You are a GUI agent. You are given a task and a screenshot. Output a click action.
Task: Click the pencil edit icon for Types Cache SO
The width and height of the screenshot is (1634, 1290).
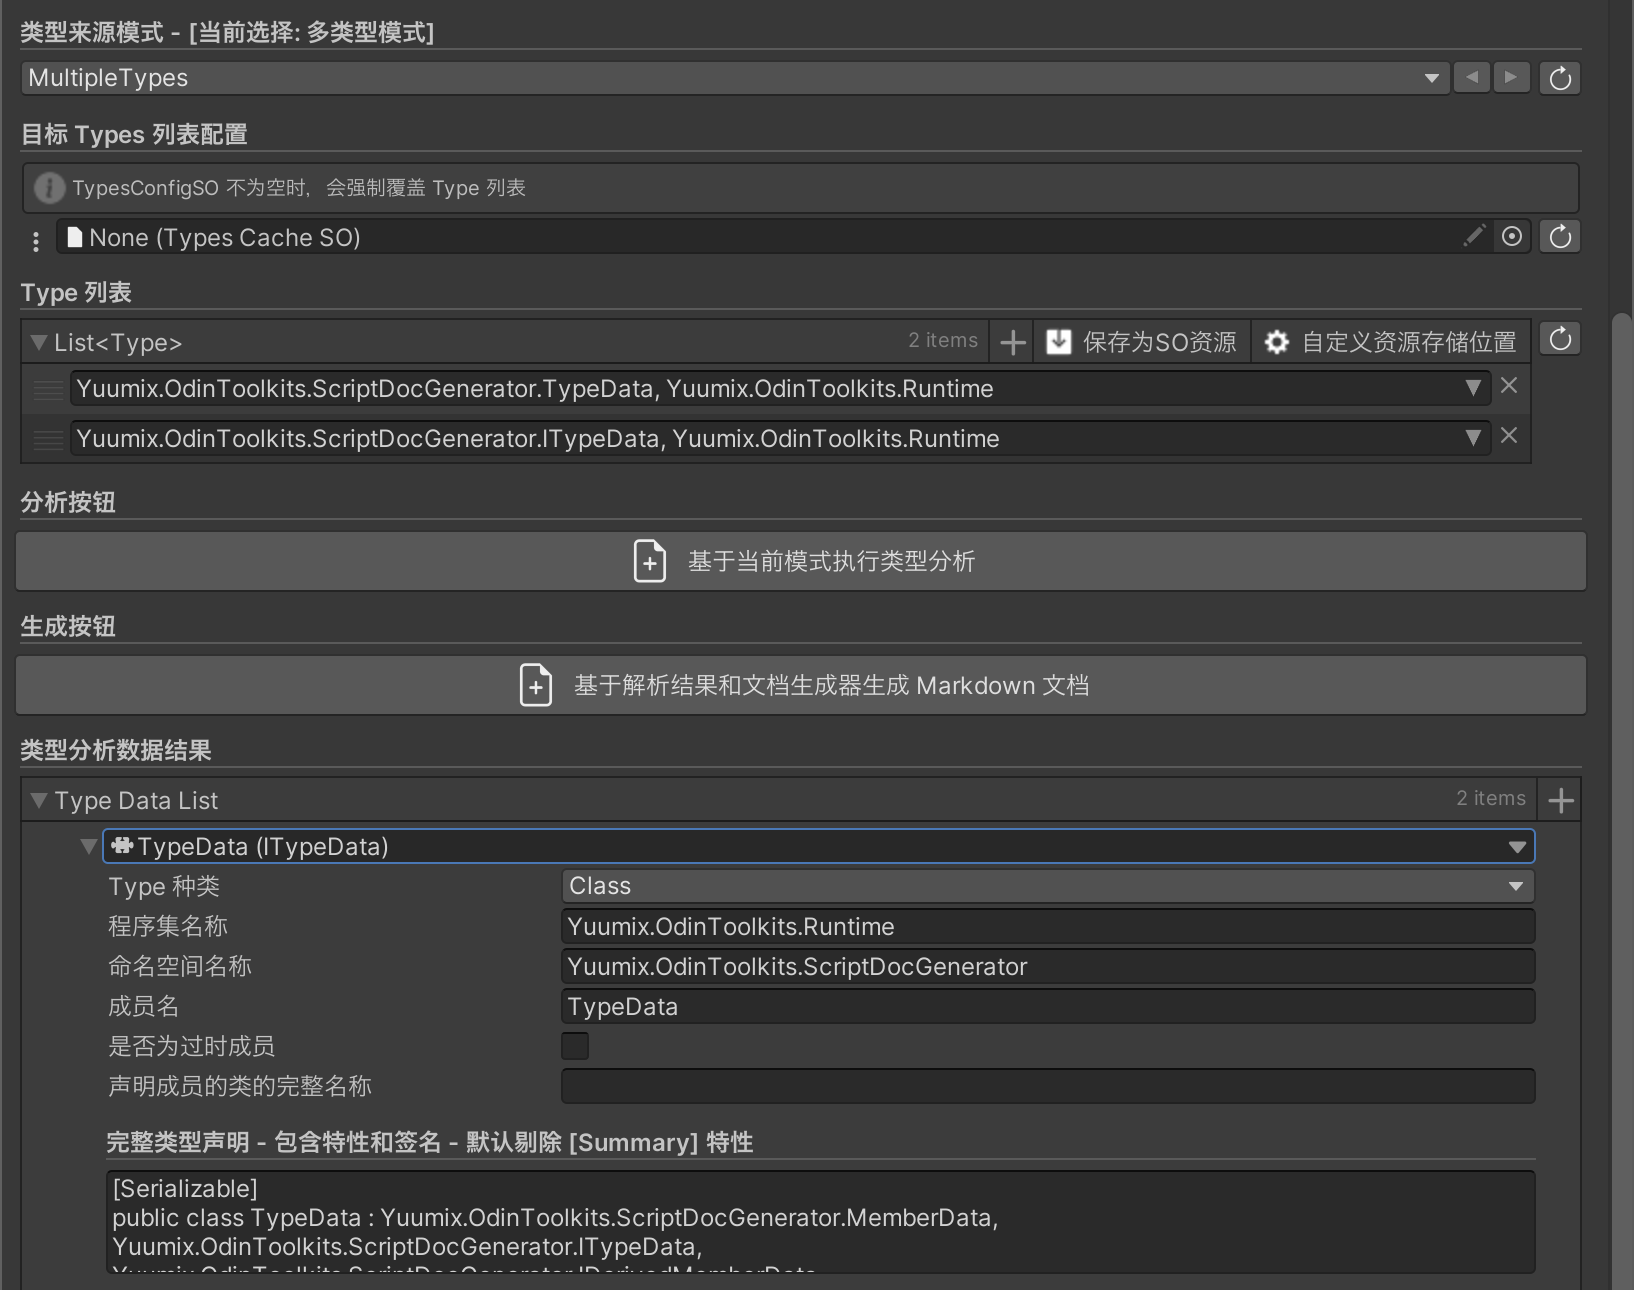pyautogui.click(x=1474, y=237)
